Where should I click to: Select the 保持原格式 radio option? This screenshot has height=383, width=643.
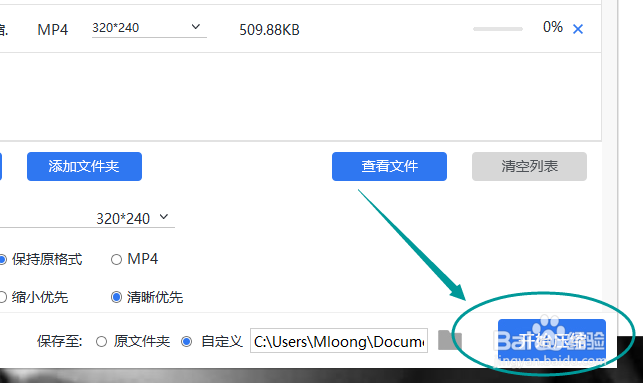point(2,260)
